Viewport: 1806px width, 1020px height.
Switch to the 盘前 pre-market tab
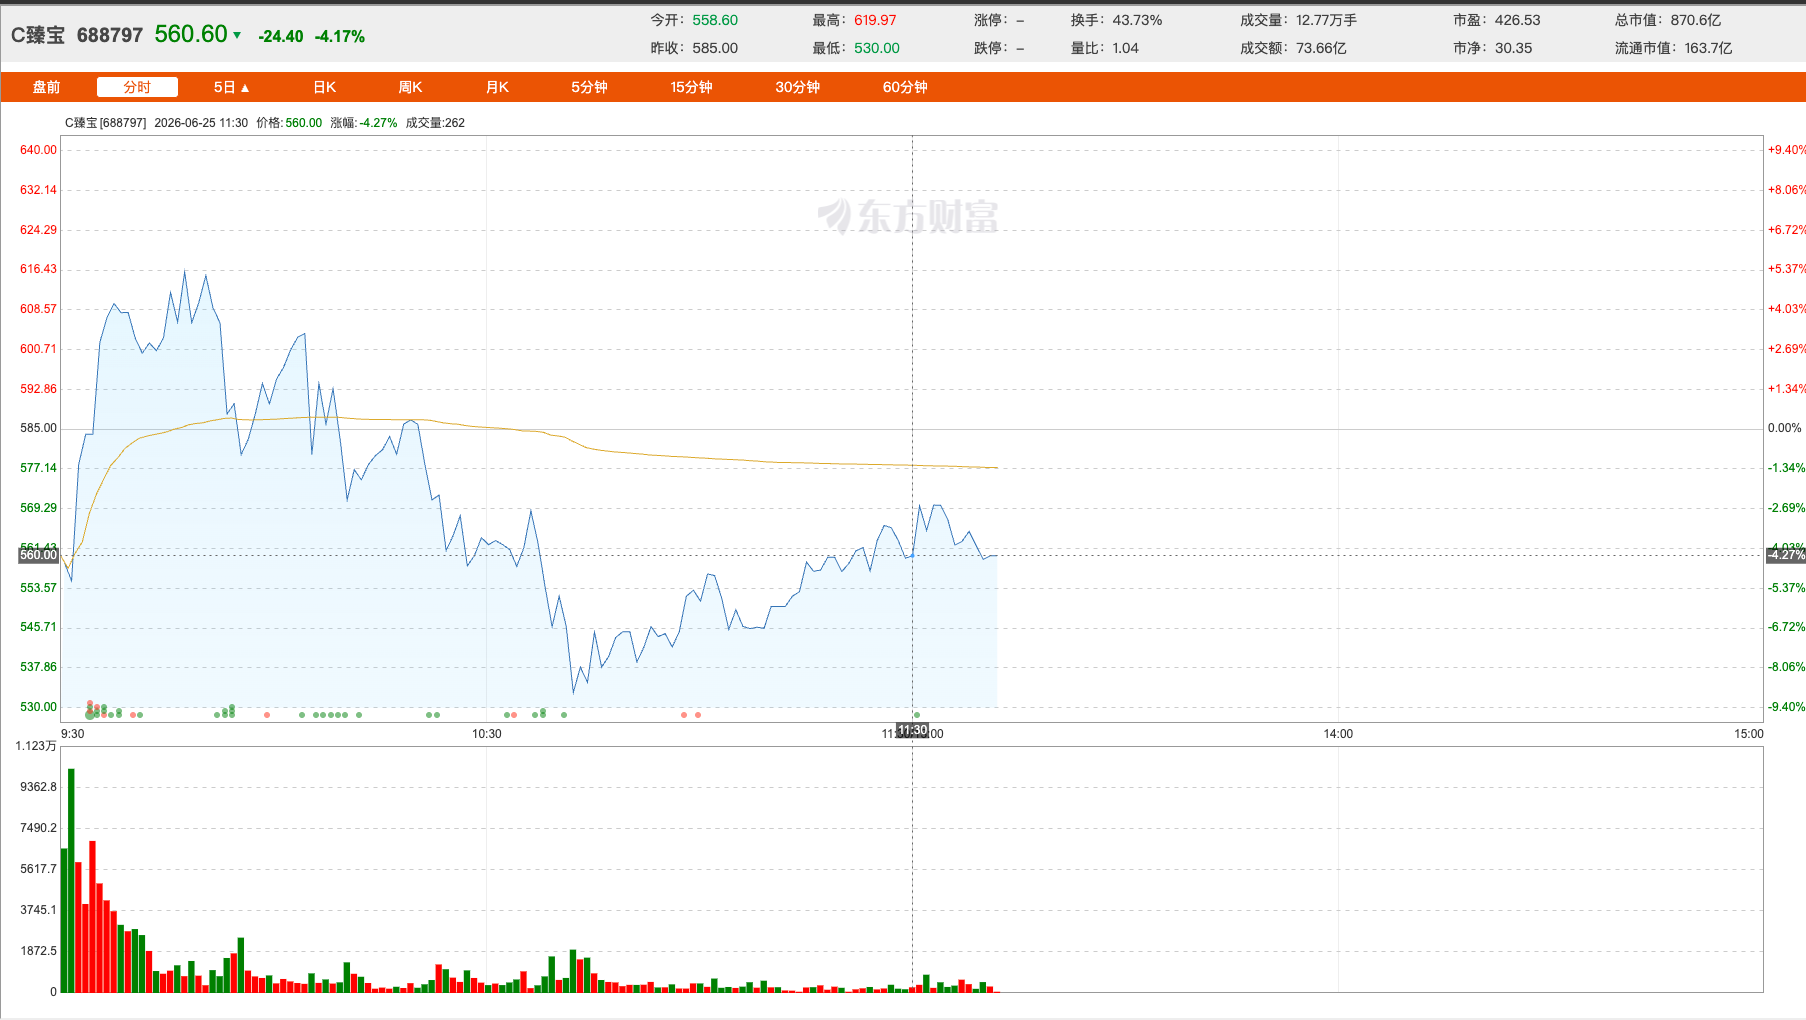click(46, 87)
